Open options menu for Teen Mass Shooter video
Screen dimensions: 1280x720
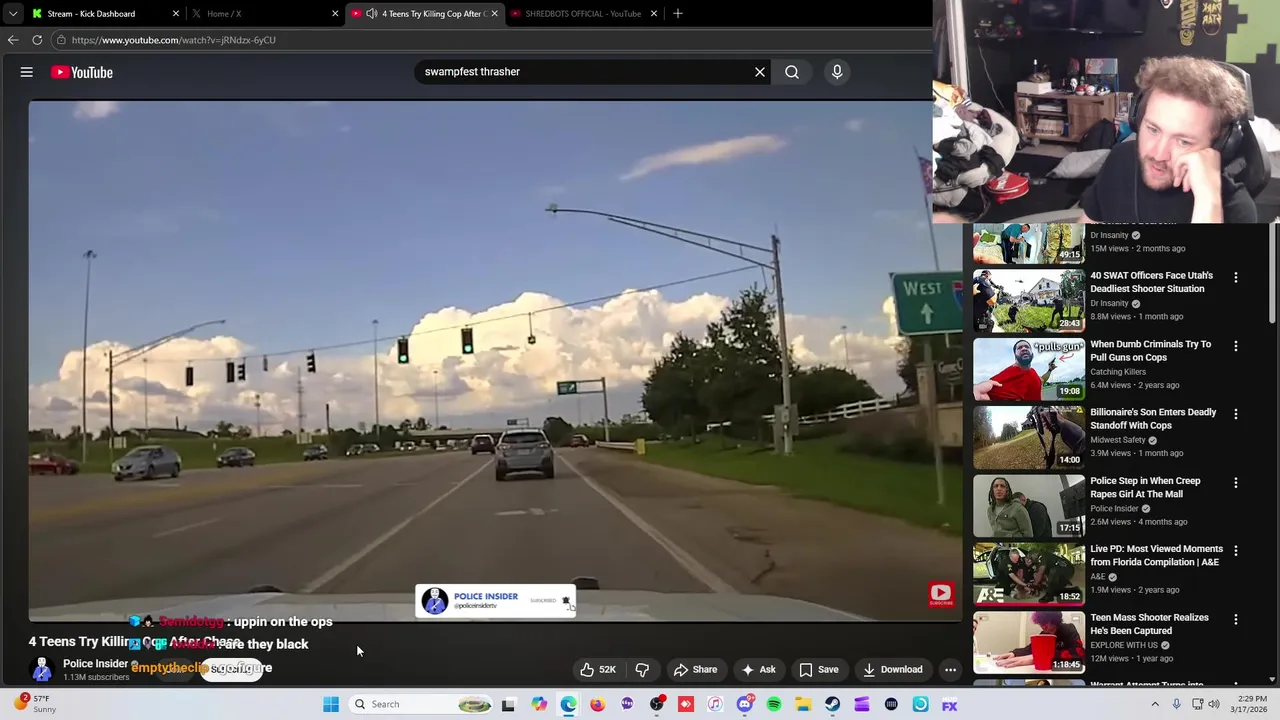[1236, 619]
